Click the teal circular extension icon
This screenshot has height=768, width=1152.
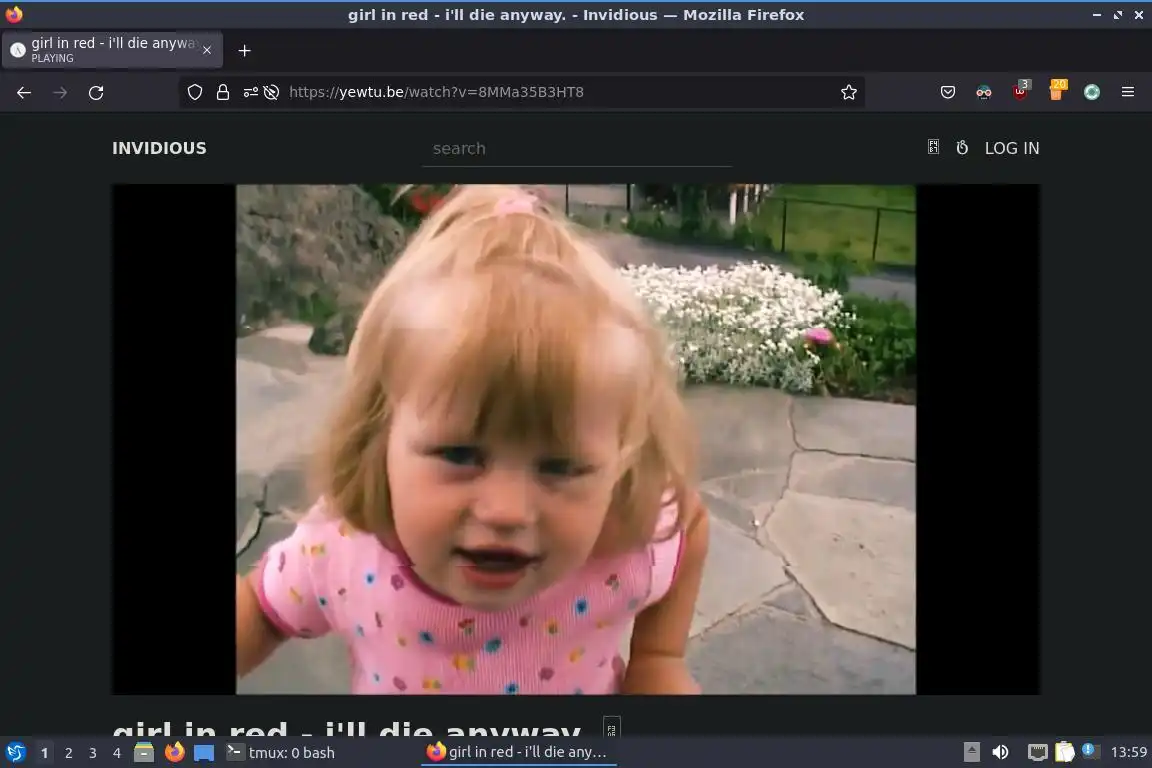tap(1092, 92)
